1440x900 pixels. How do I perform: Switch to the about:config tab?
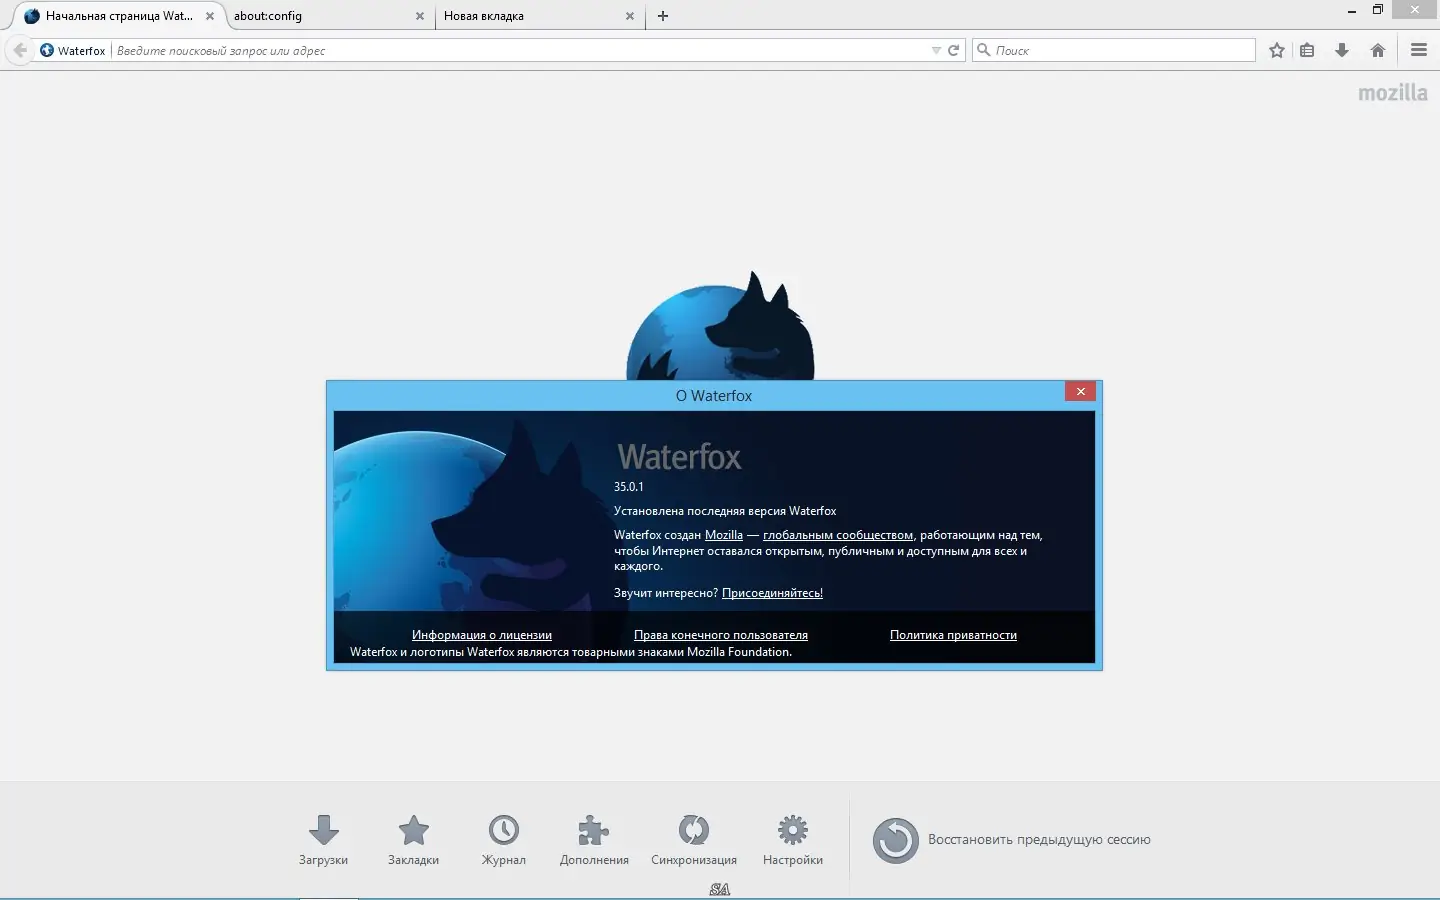click(320, 16)
